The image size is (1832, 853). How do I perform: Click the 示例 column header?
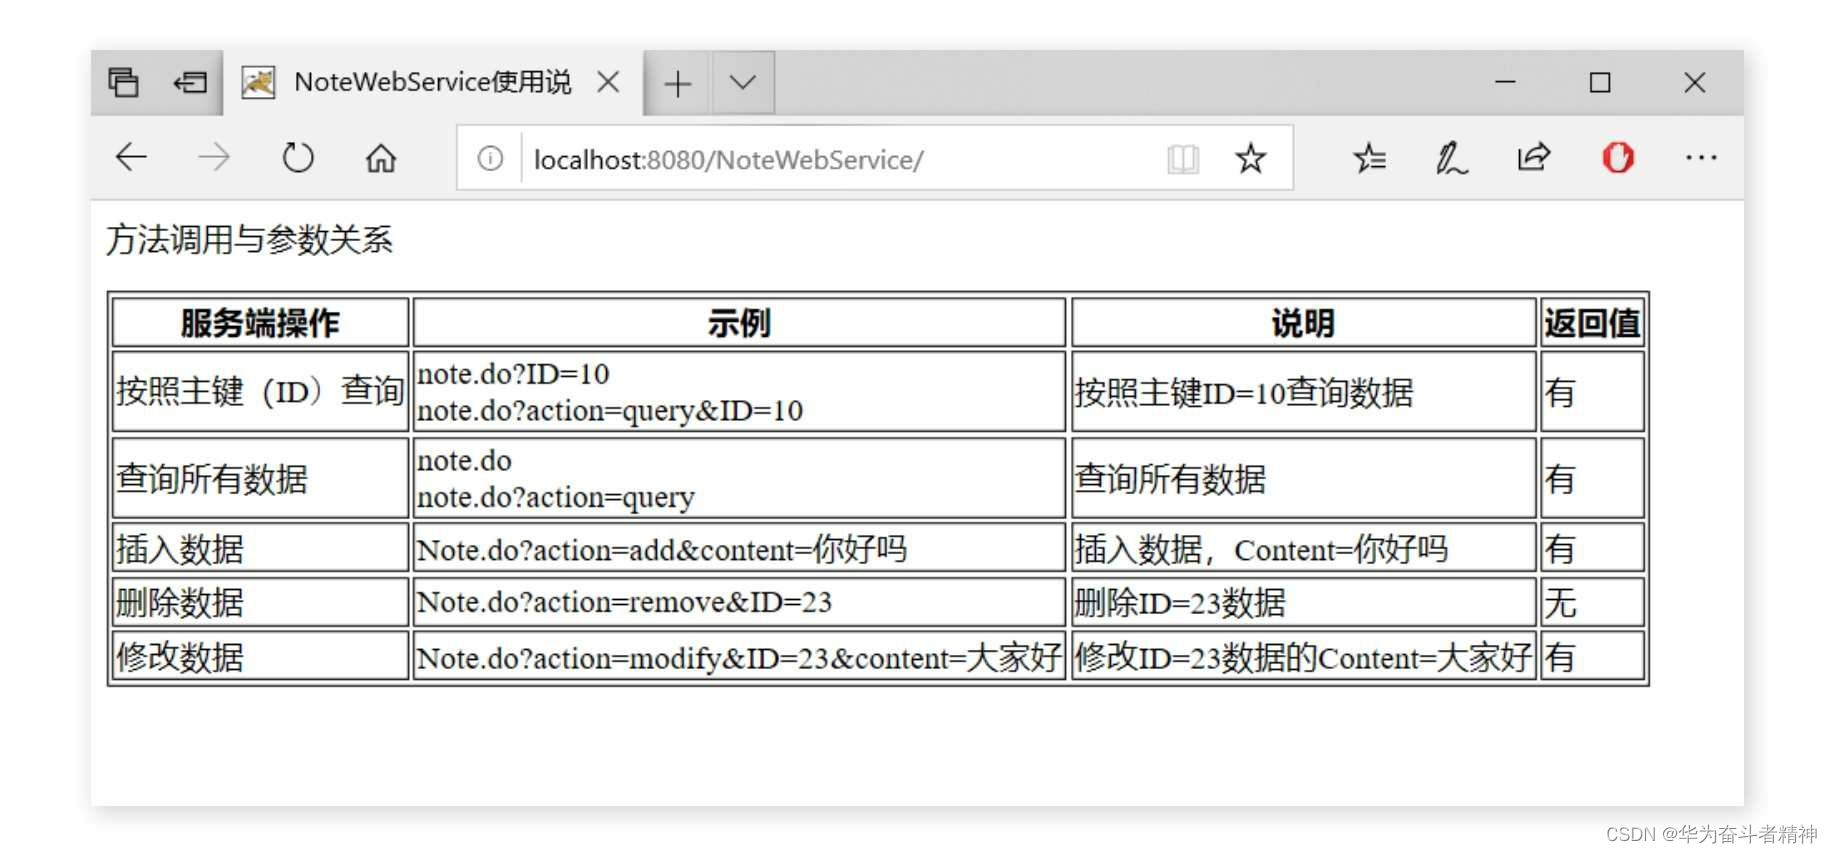pos(739,323)
